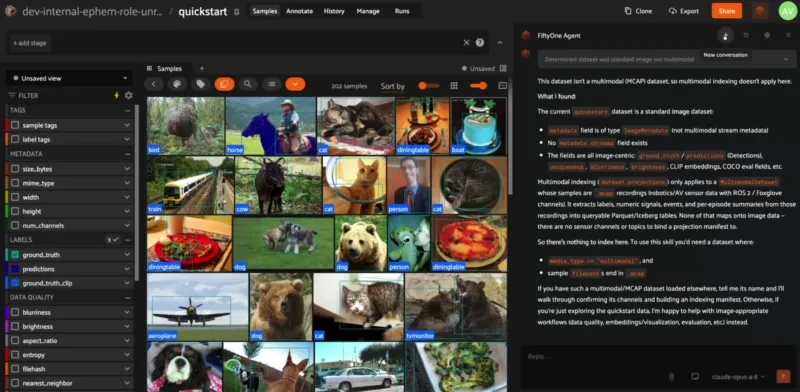The width and height of the screenshot is (800, 392).
Task: Open sidebar filter settings gear
Action: click(x=129, y=95)
